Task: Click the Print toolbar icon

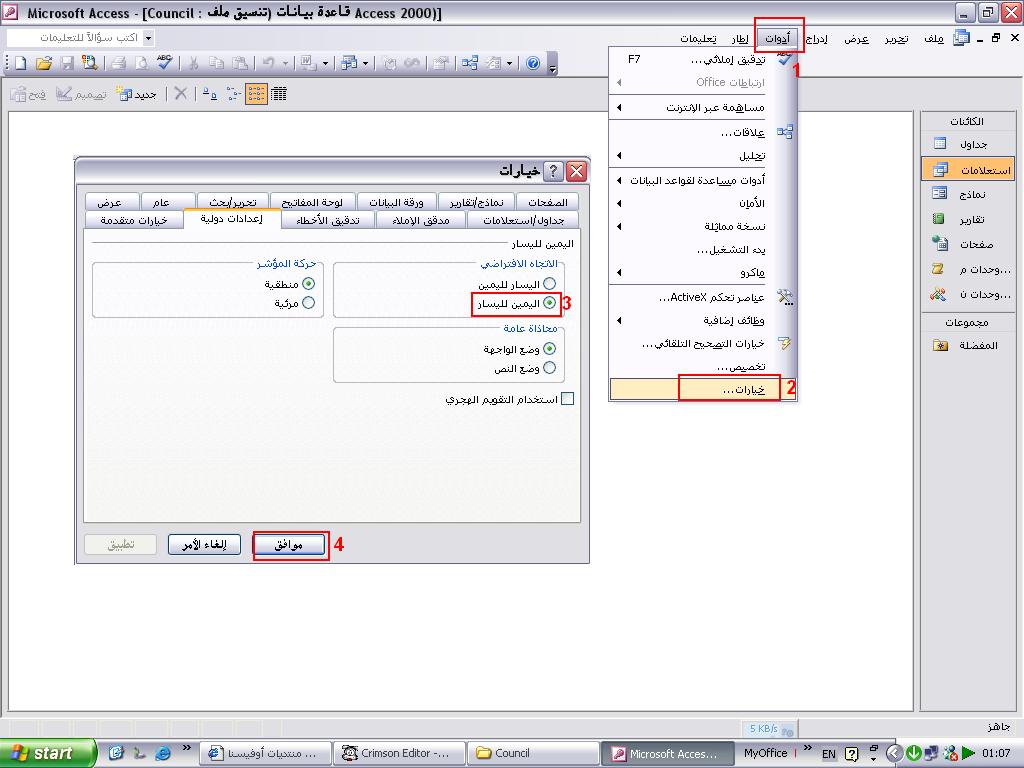Action: click(118, 63)
